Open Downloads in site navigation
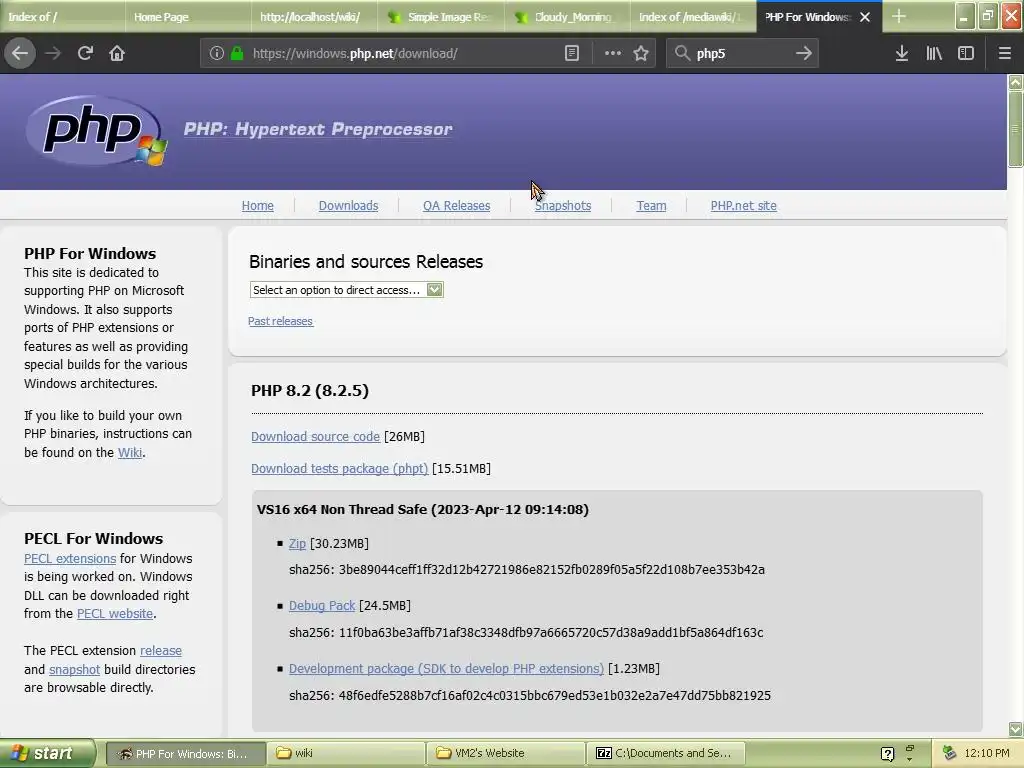The image size is (1024, 768). [348, 206]
